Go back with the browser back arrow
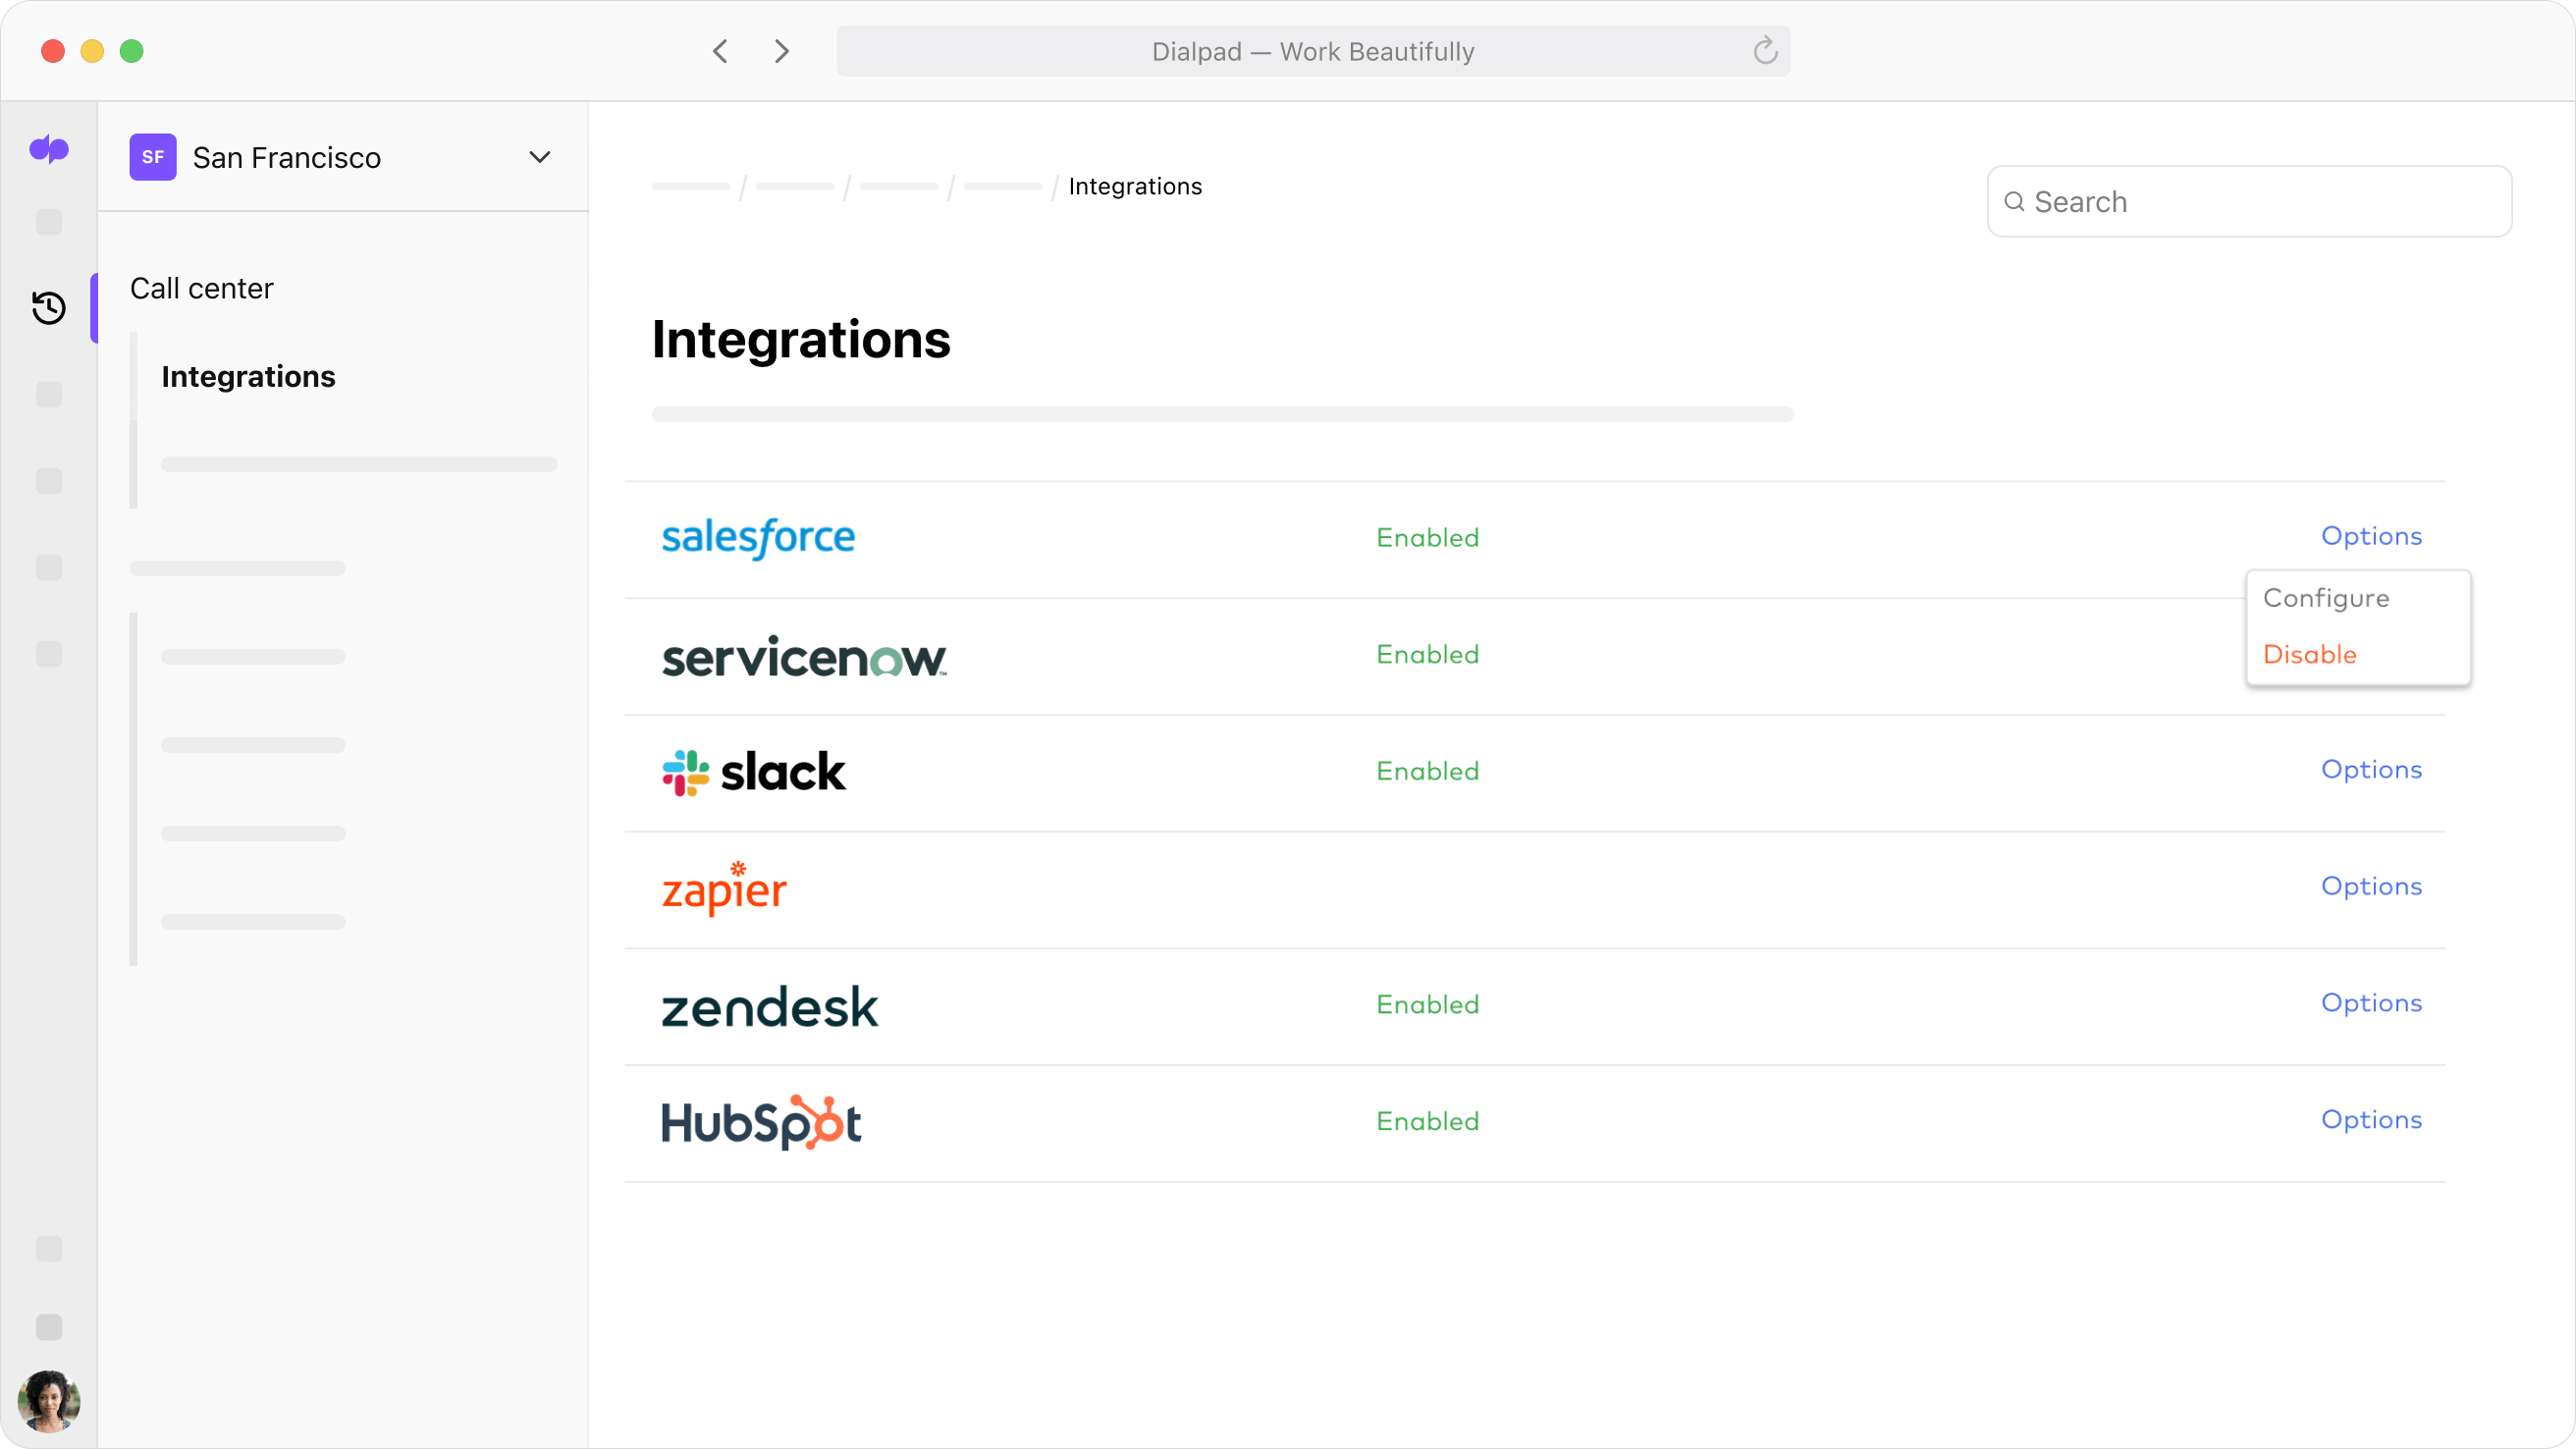The image size is (2576, 1449). click(x=720, y=51)
